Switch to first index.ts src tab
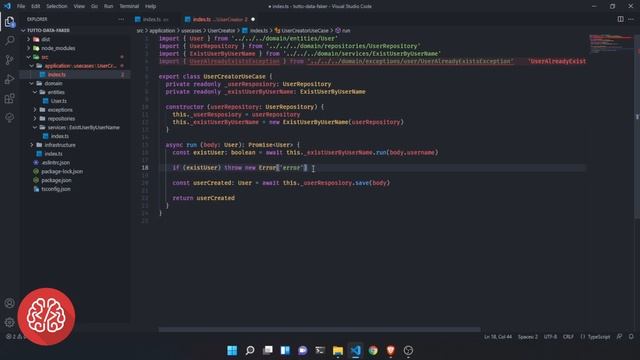The image size is (640, 360). 155,19
